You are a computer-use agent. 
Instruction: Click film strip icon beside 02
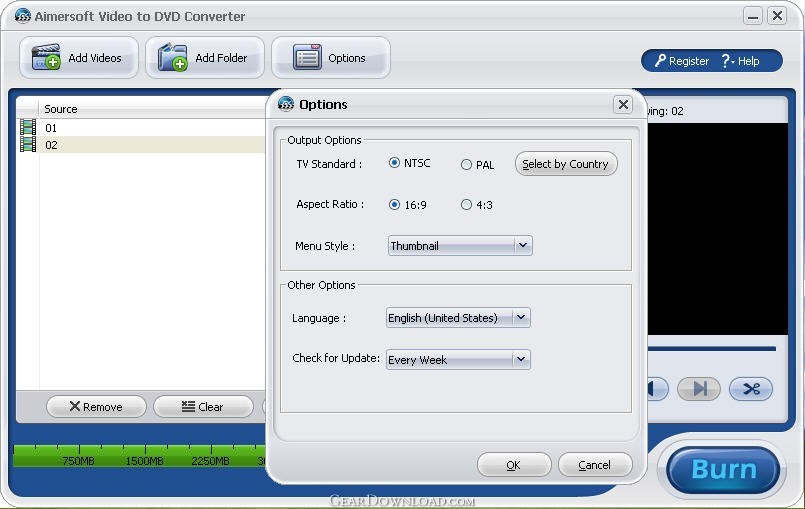pos(28,144)
